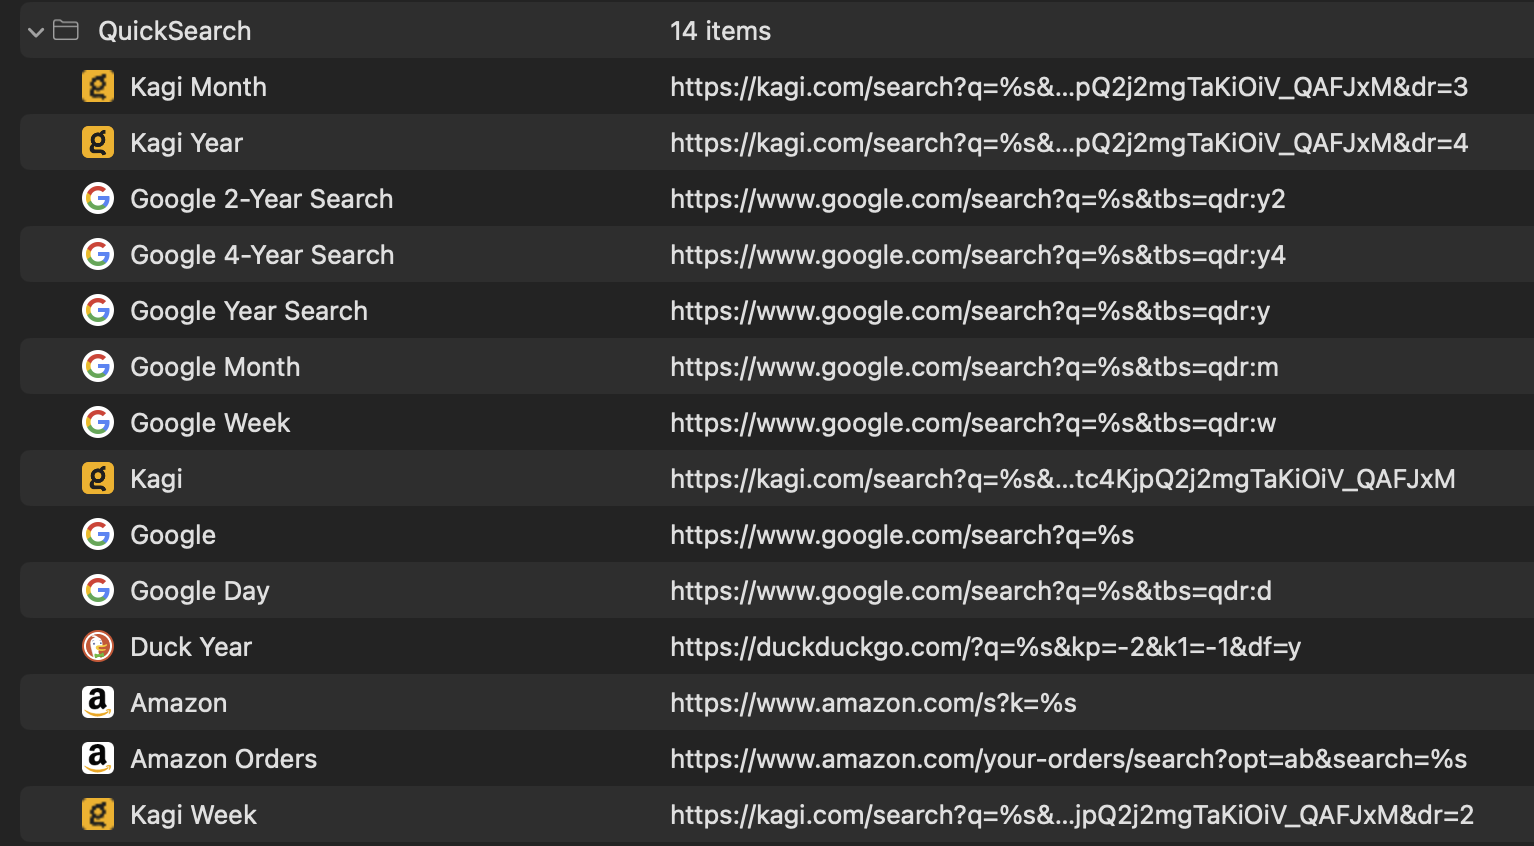Click the Kagi Month bookmark favicon

97,87
